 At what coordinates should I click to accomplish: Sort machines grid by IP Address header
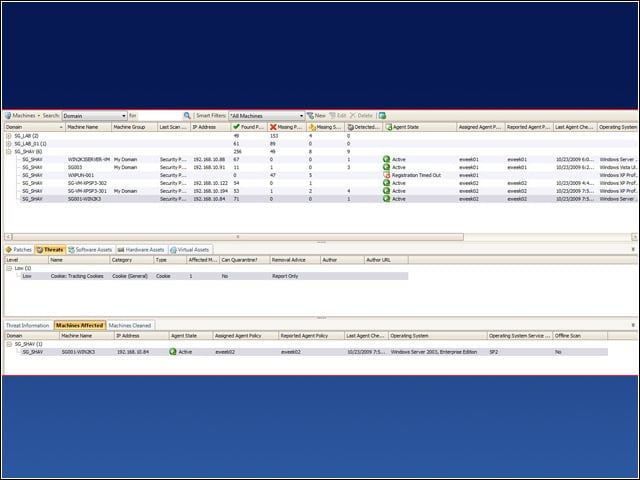coord(211,127)
